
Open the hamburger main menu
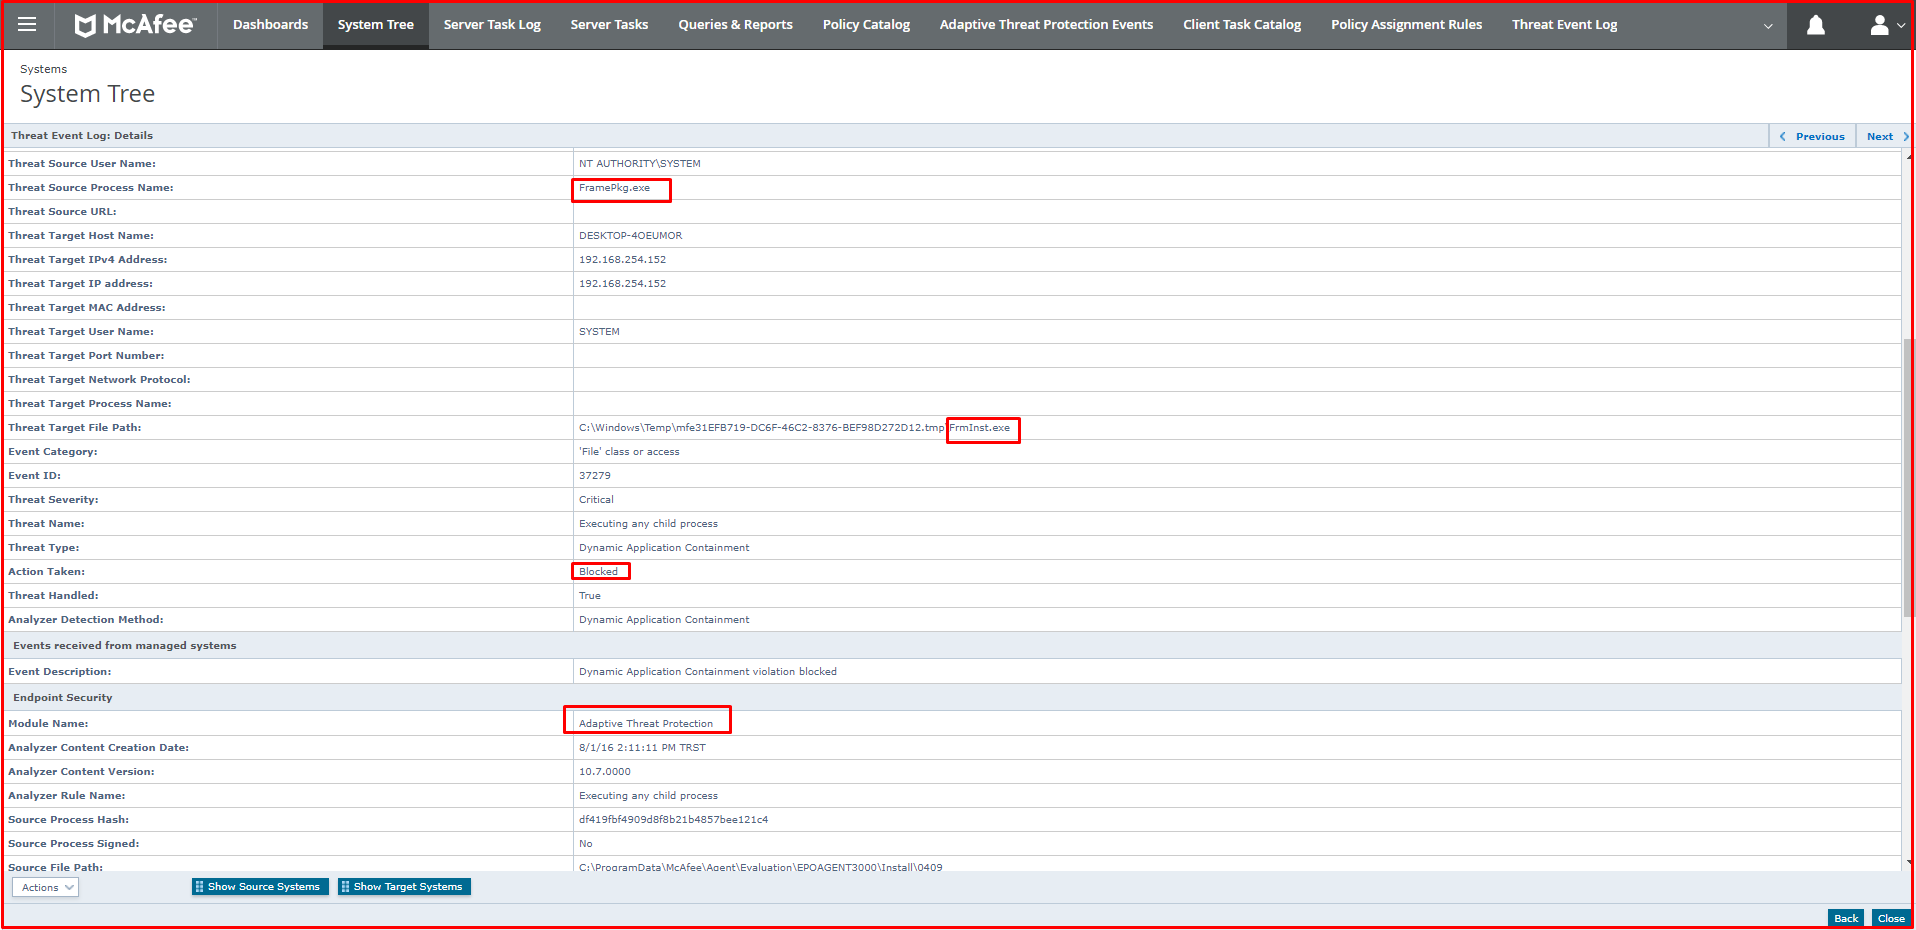pos(27,24)
